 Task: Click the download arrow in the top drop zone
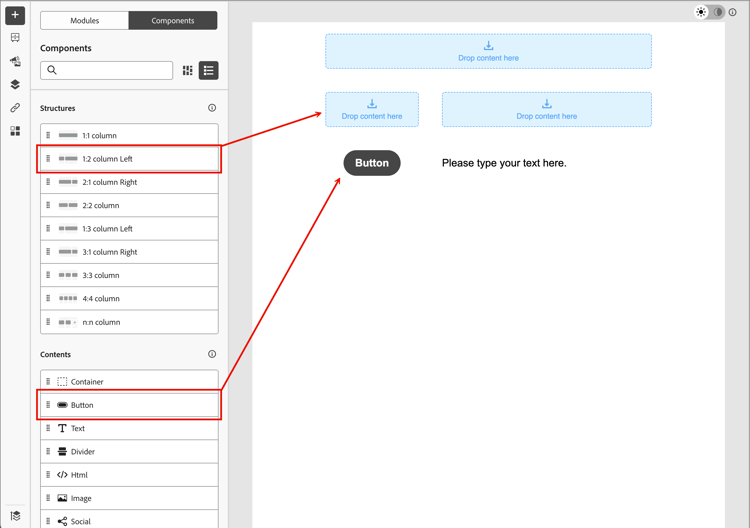[488, 46]
